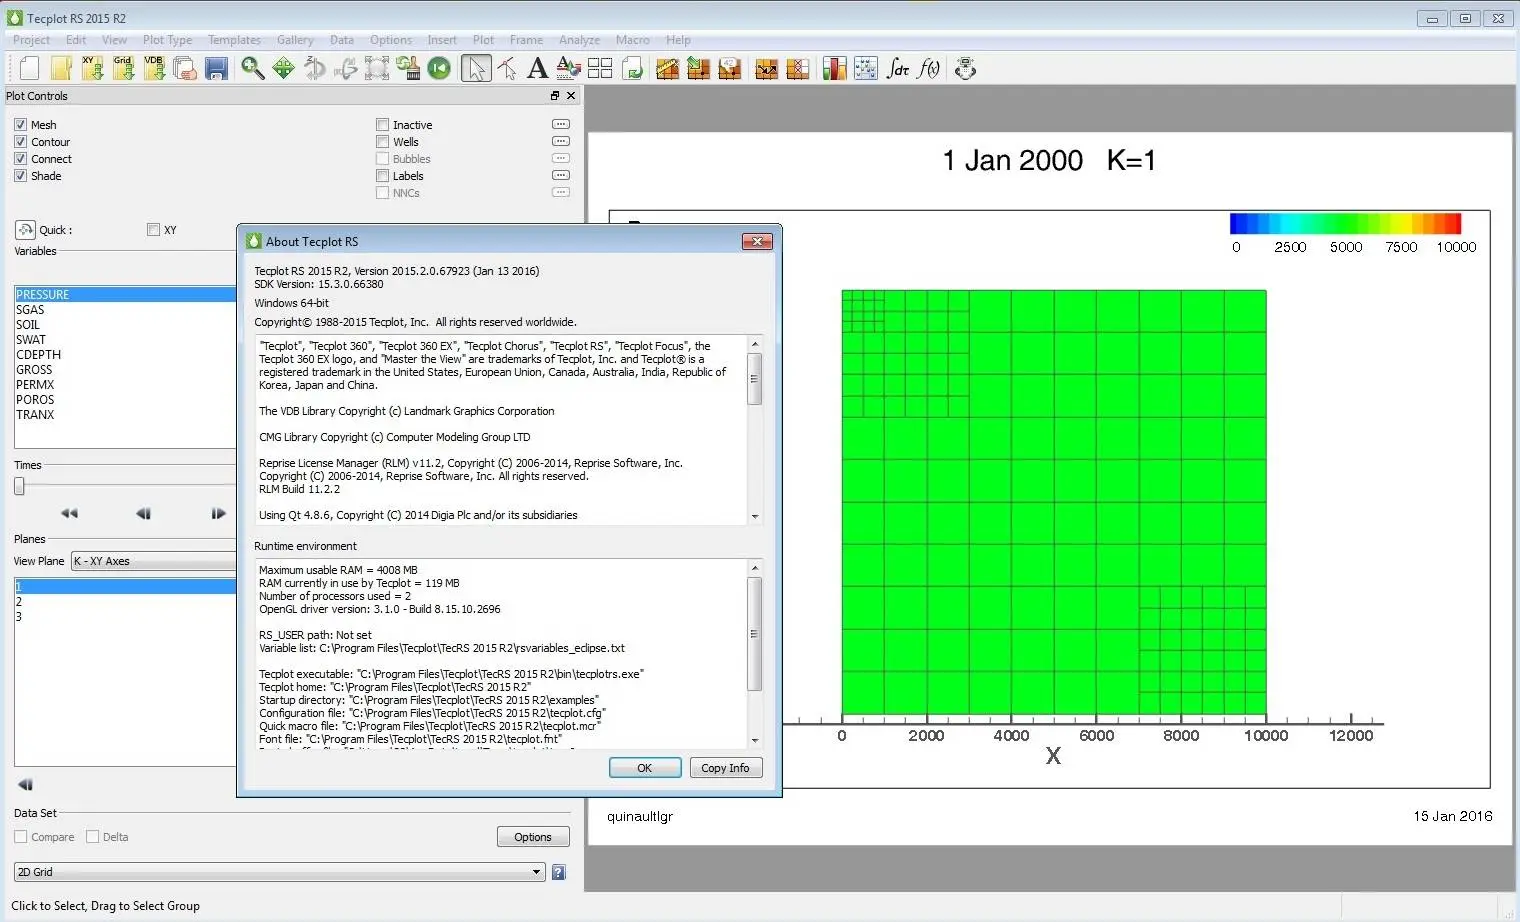This screenshot has width=1520, height=922.
Task: Click the grid icon with number 42
Action: 729,68
